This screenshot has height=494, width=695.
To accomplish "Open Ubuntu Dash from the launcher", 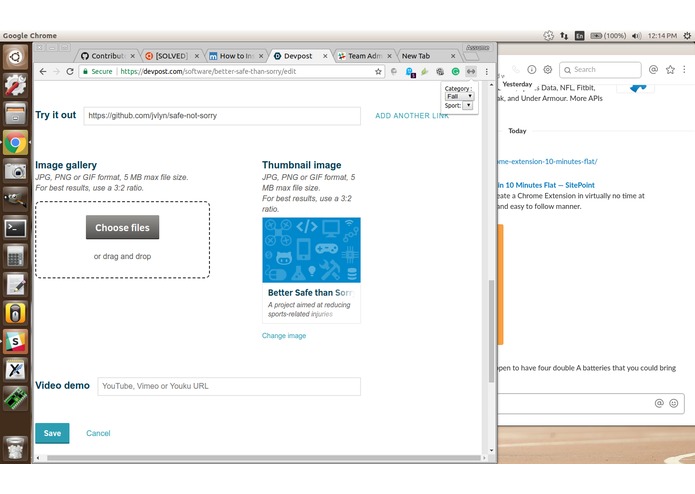I will pos(16,57).
